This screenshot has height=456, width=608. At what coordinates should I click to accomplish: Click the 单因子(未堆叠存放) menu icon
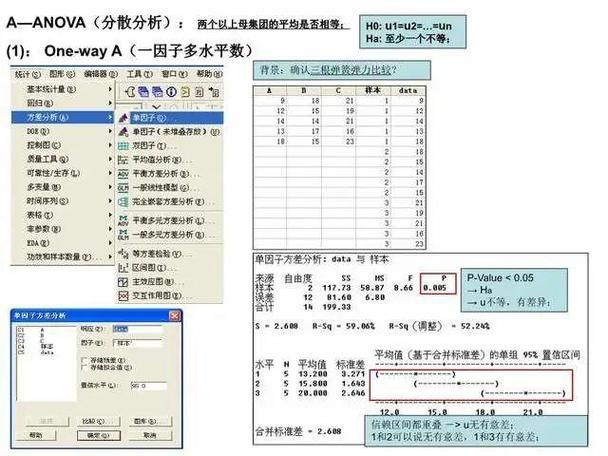tap(123, 132)
